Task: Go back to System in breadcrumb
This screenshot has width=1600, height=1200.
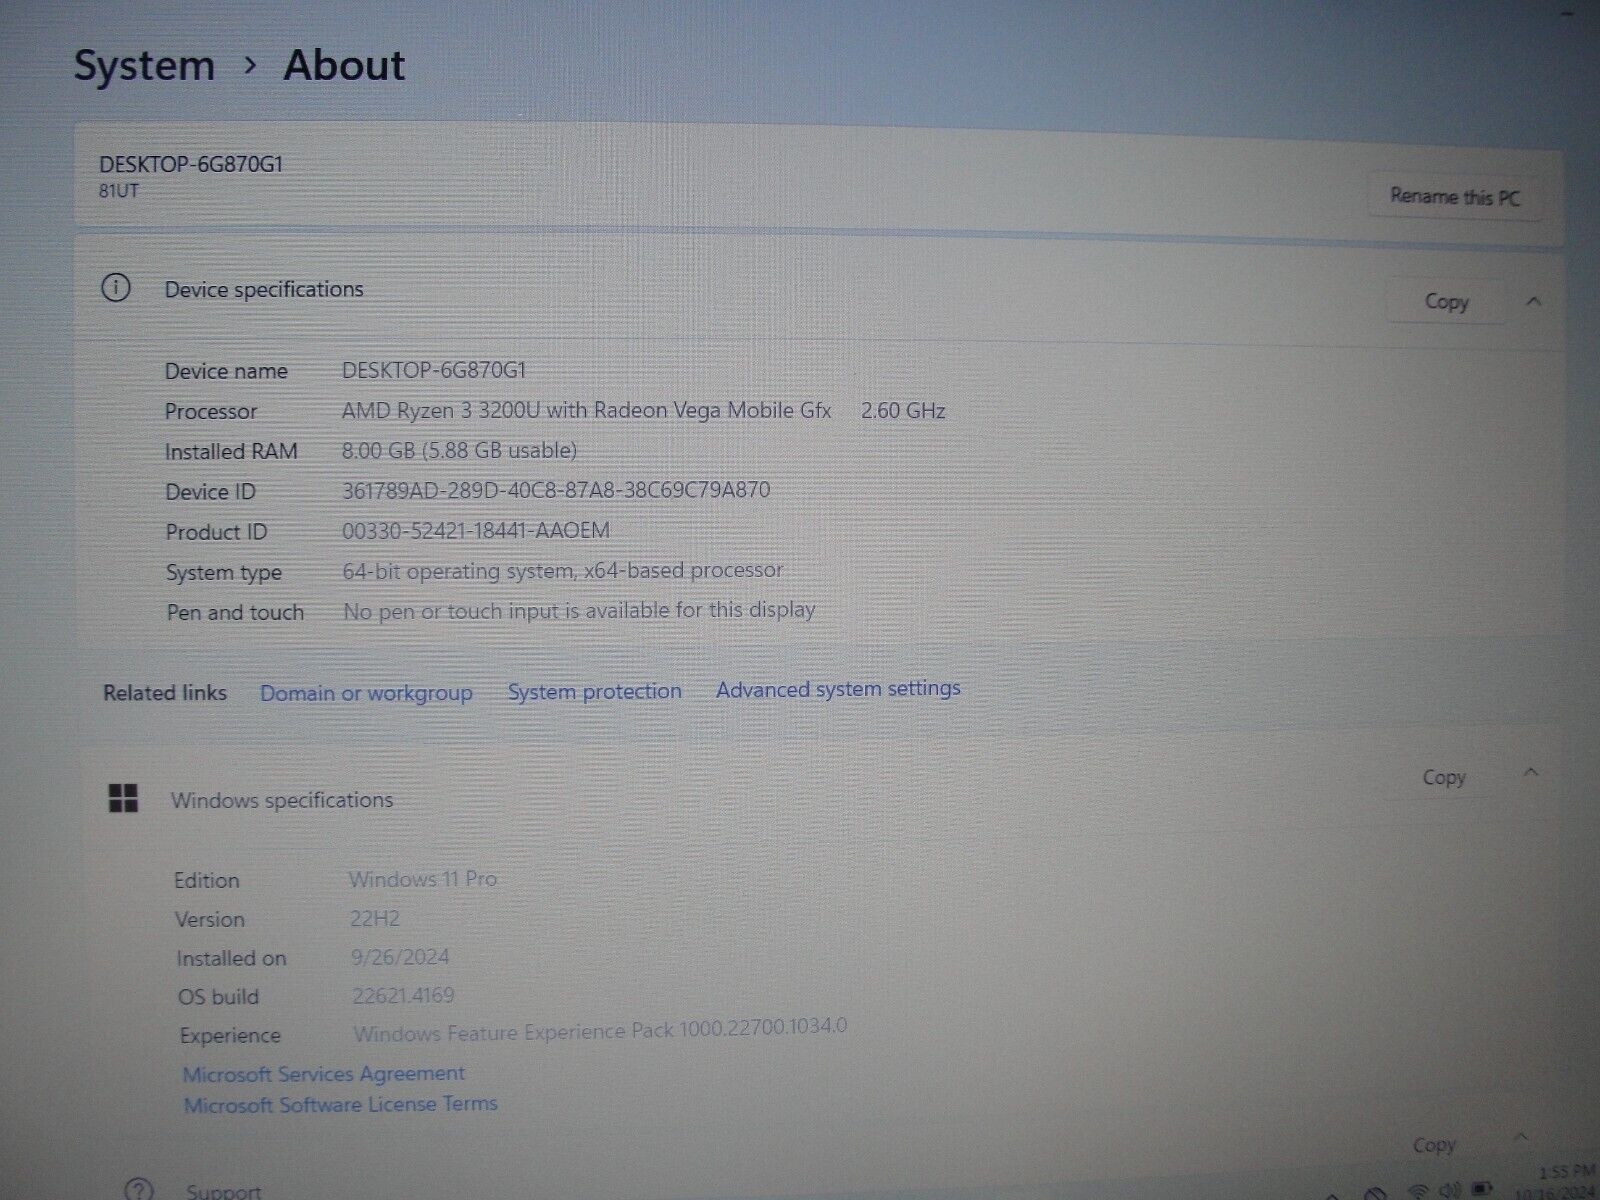Action: (x=145, y=66)
